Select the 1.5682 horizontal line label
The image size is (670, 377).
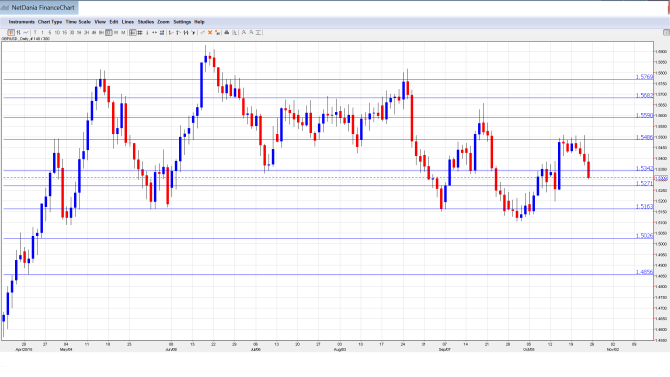[x=644, y=95]
